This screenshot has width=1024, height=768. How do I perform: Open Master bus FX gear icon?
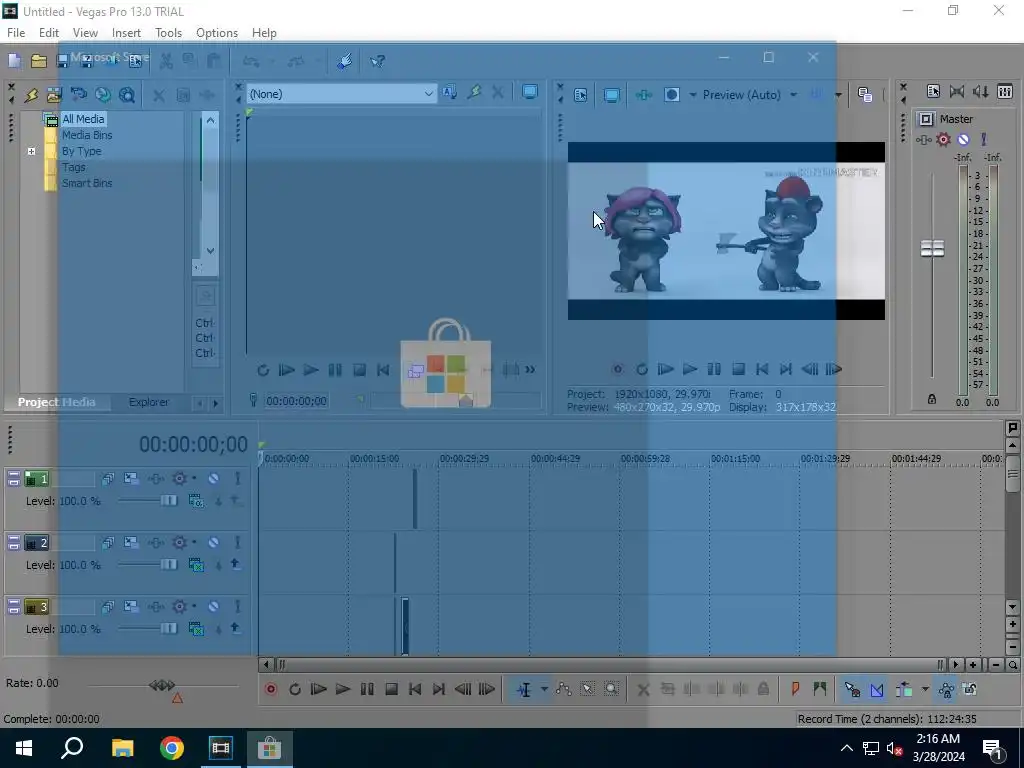pyautogui.click(x=943, y=139)
